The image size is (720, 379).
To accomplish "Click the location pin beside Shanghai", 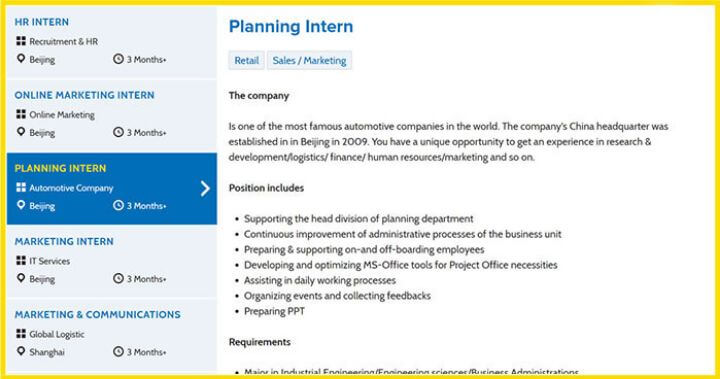I will coord(21,351).
